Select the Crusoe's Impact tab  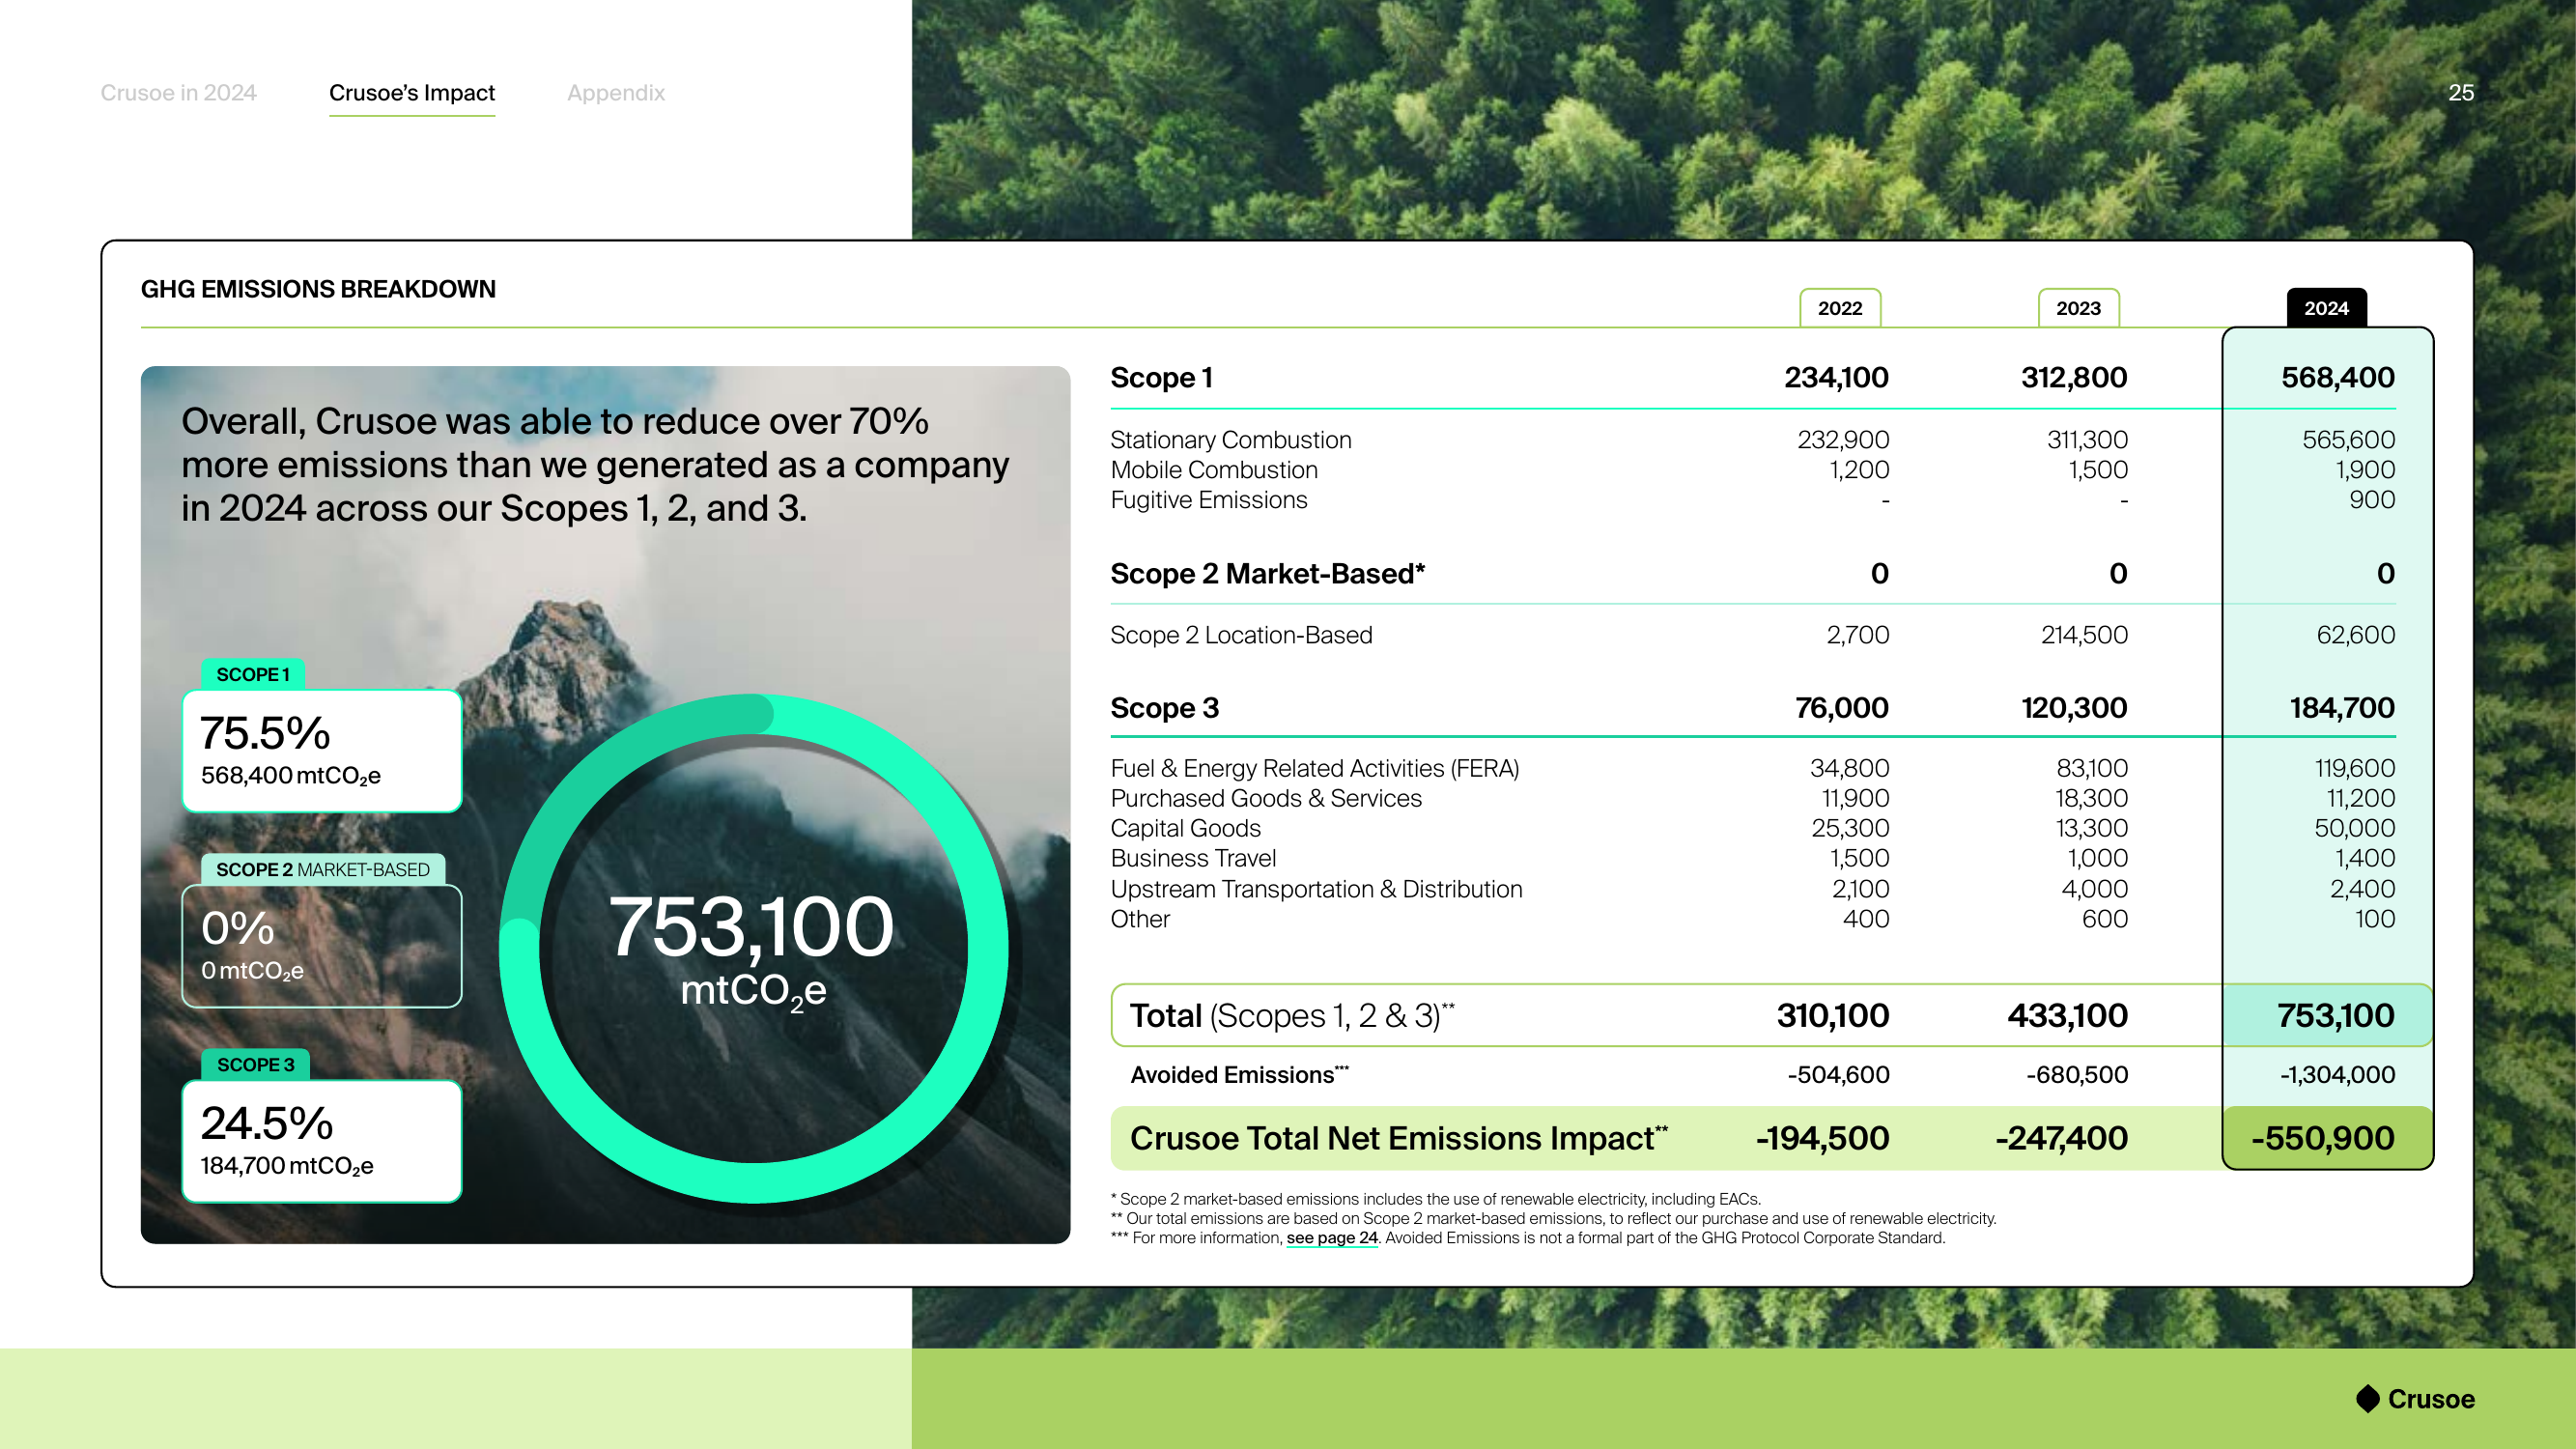click(412, 93)
